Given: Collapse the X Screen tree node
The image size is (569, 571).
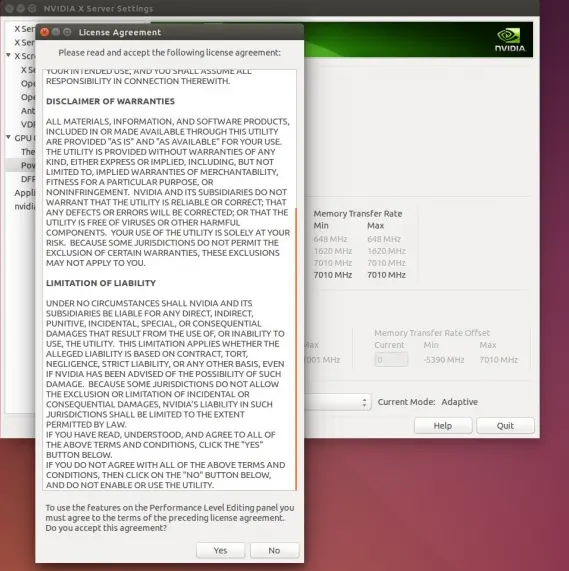Looking at the screenshot, I should [x=8, y=55].
